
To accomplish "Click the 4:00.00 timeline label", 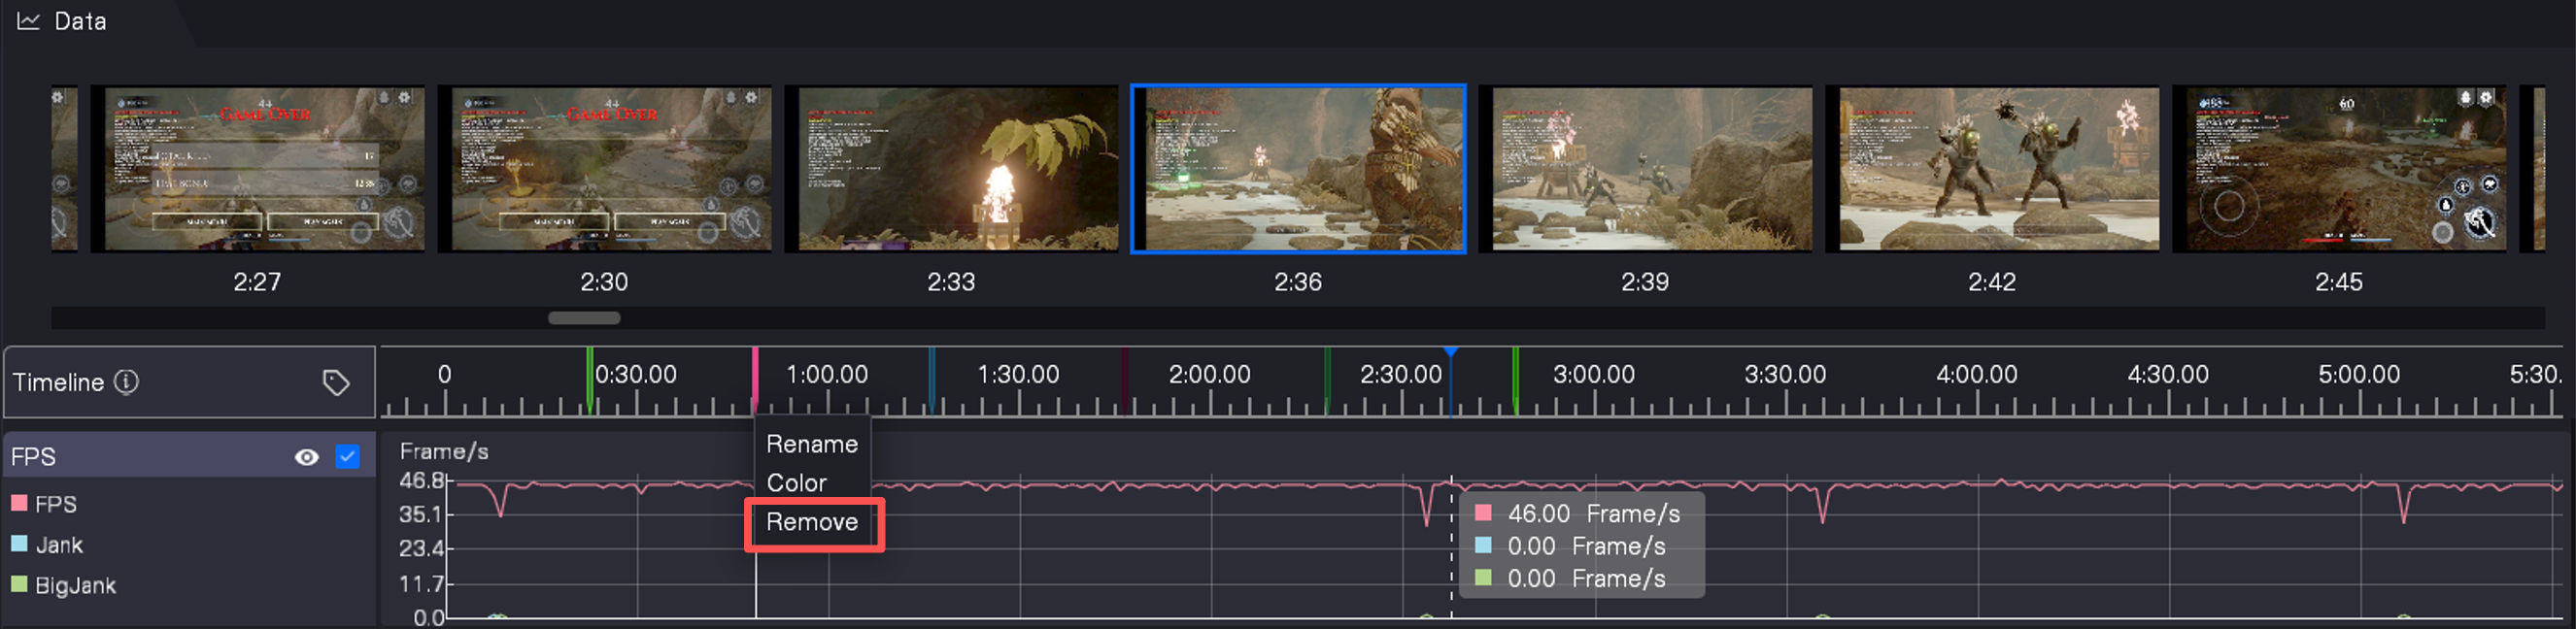I will [1976, 375].
